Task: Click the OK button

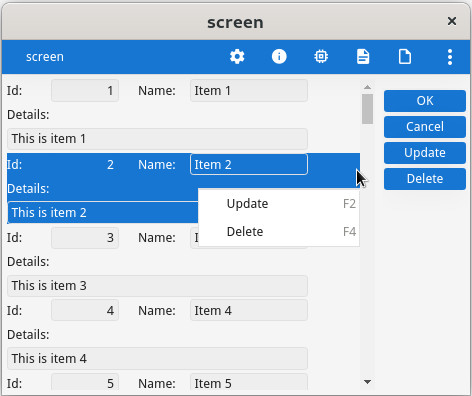Action: point(425,101)
